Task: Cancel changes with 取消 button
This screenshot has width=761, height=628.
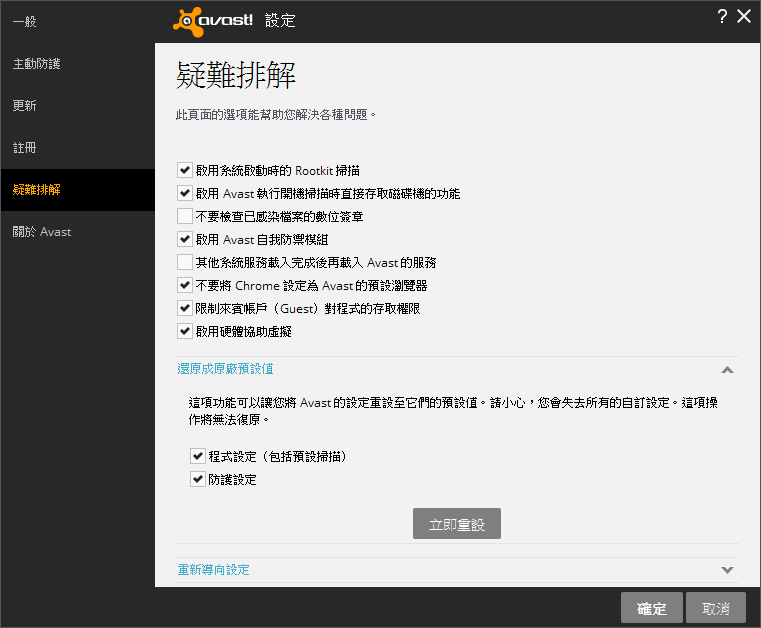Action: 716,608
